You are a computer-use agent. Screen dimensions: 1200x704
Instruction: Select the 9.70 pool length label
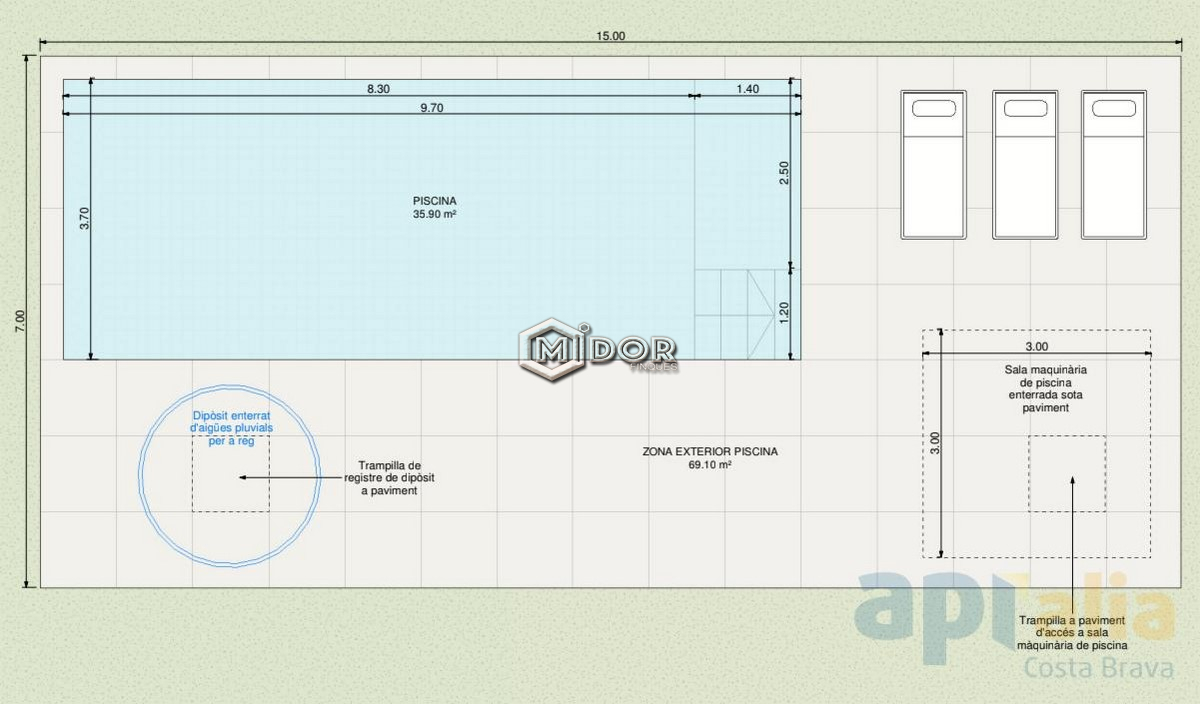[x=431, y=108]
